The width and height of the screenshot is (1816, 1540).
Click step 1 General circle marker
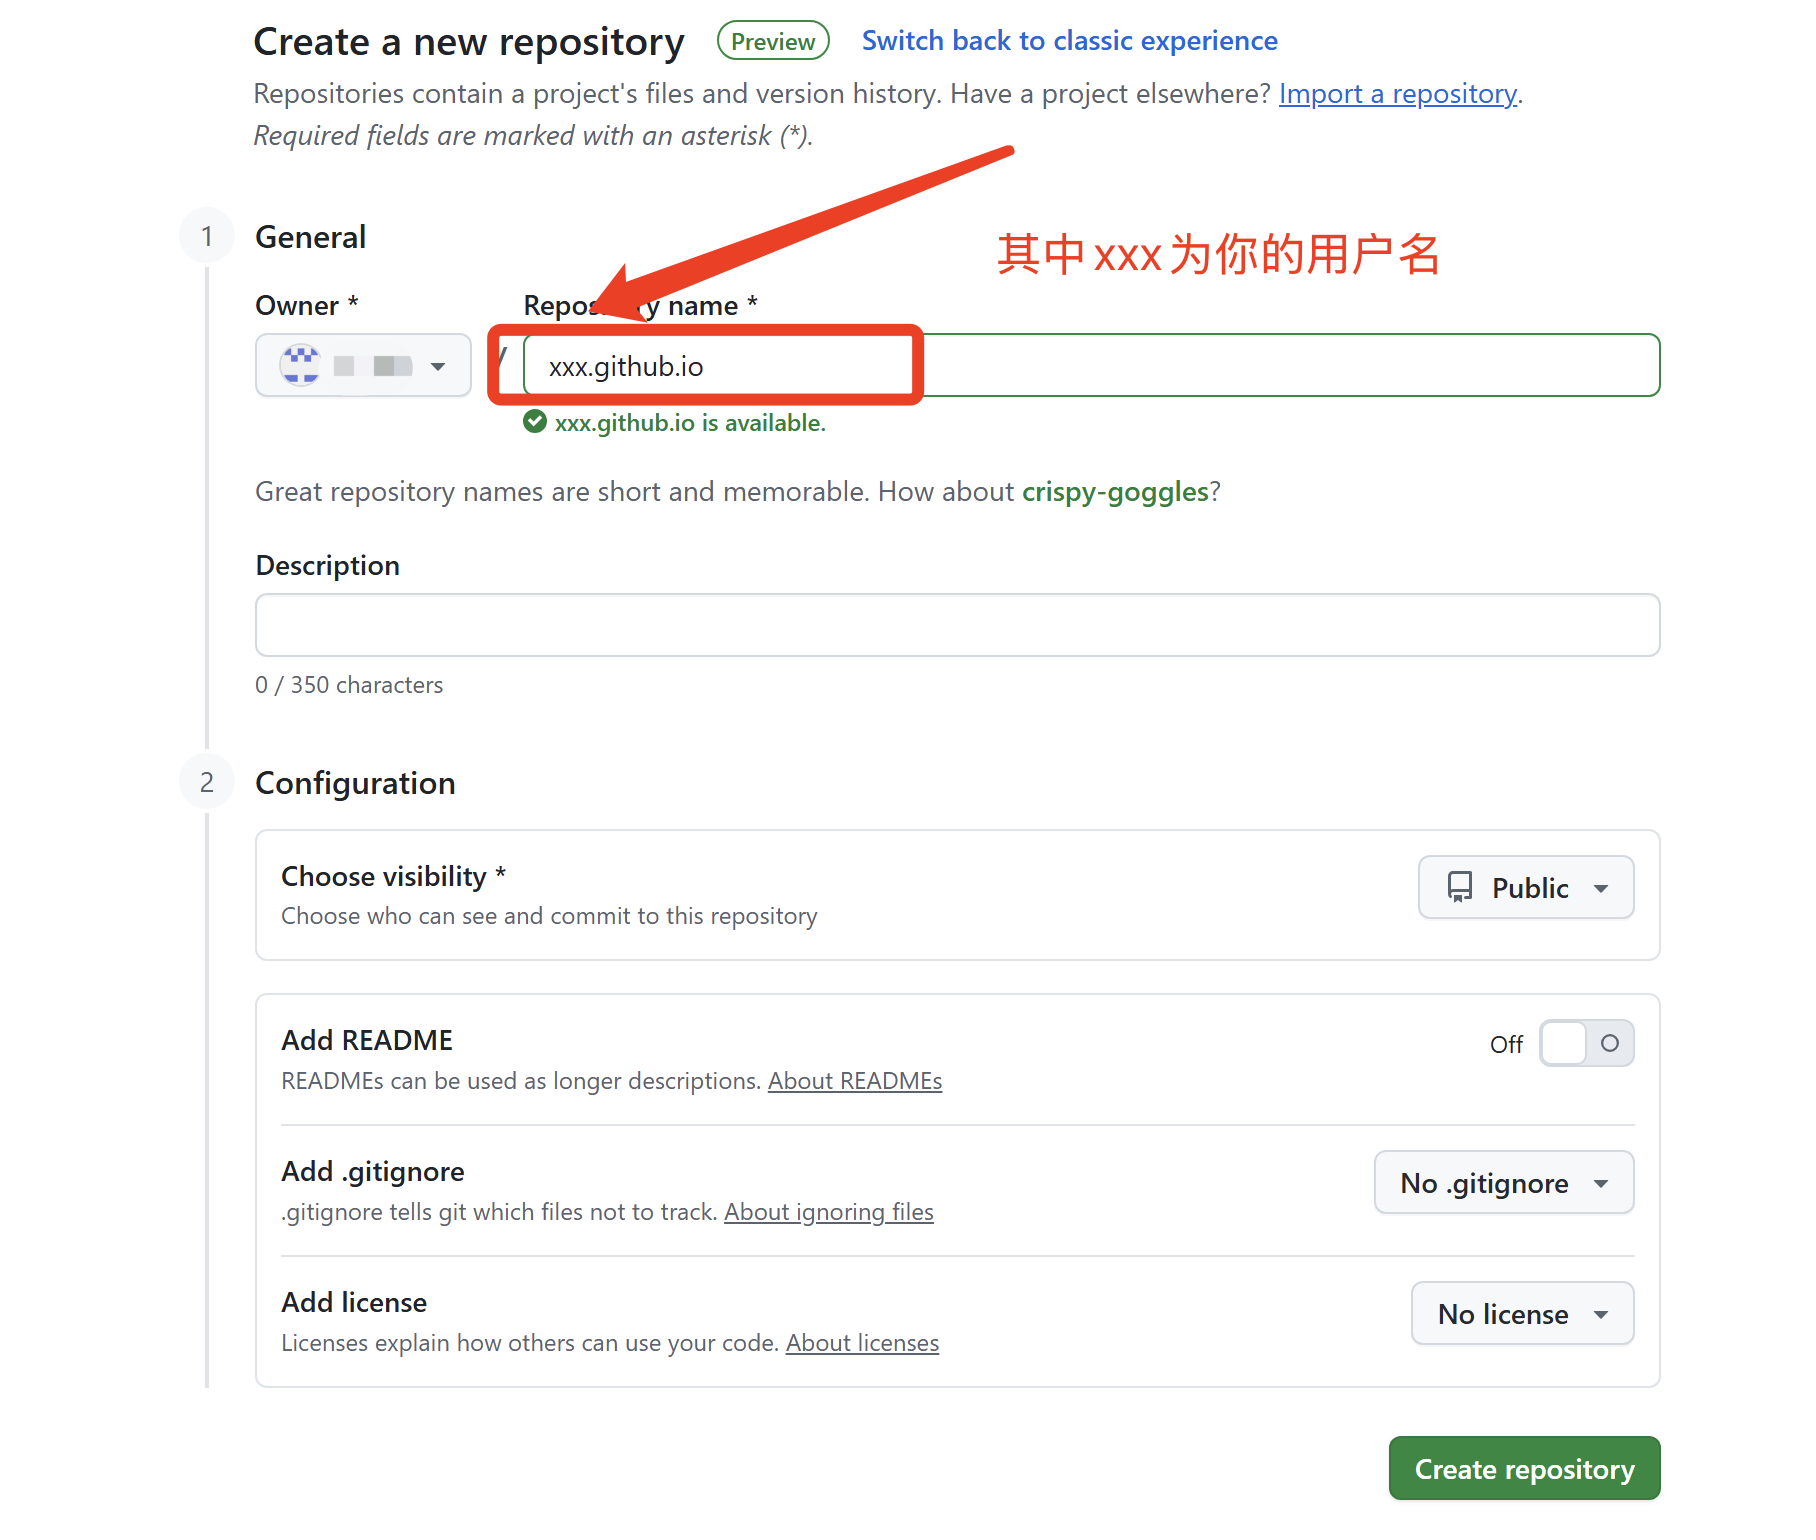[x=207, y=237]
